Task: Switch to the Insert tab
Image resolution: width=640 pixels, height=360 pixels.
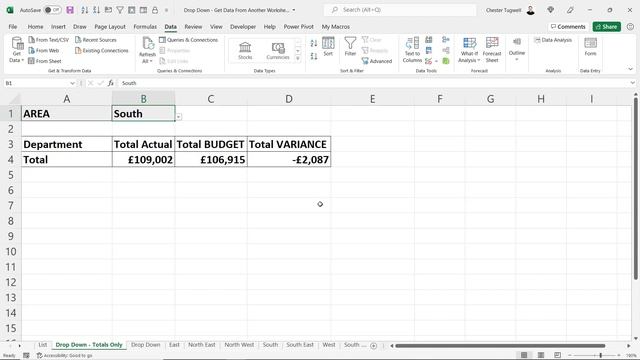Action: [x=58, y=27]
